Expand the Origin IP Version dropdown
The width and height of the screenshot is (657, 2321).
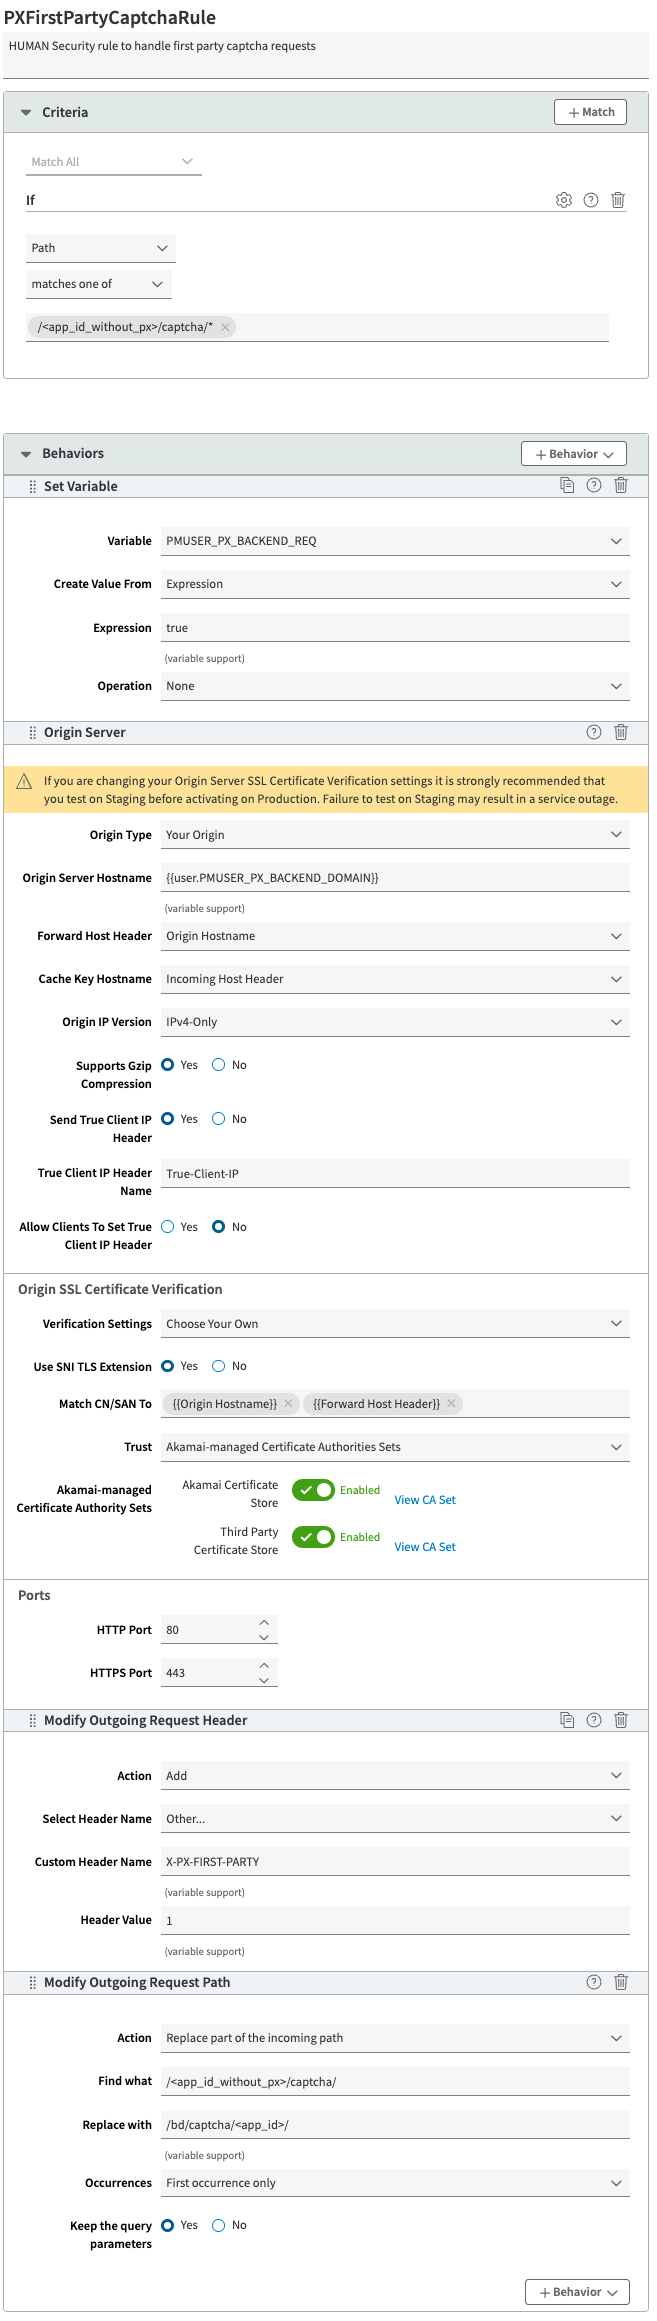[x=395, y=1022]
